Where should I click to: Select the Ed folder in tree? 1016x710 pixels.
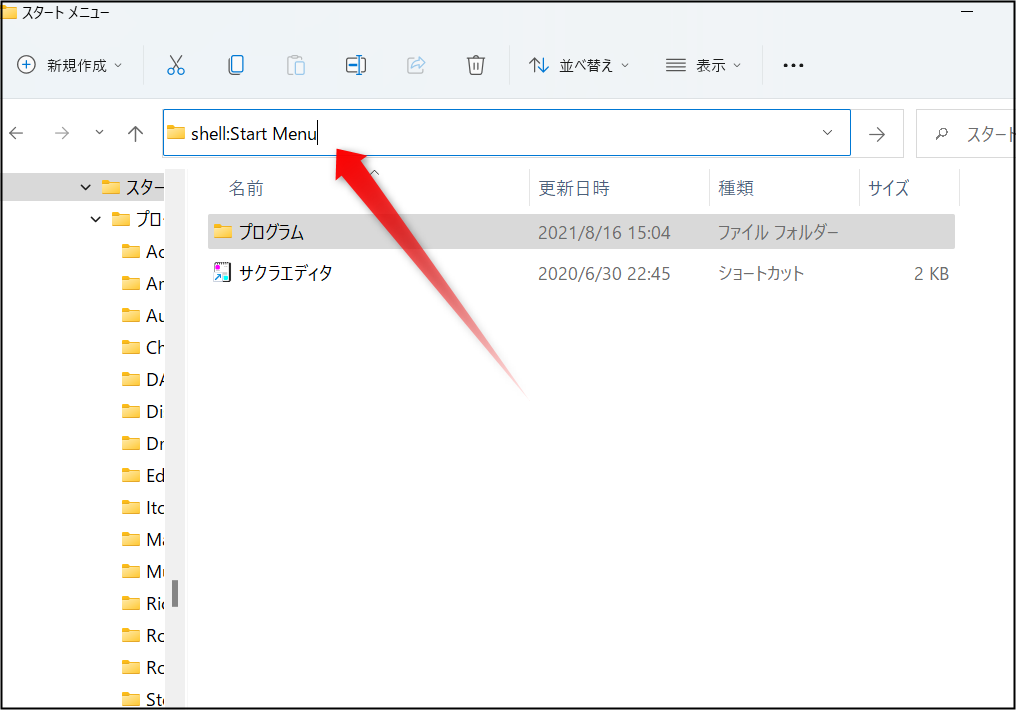click(x=143, y=475)
